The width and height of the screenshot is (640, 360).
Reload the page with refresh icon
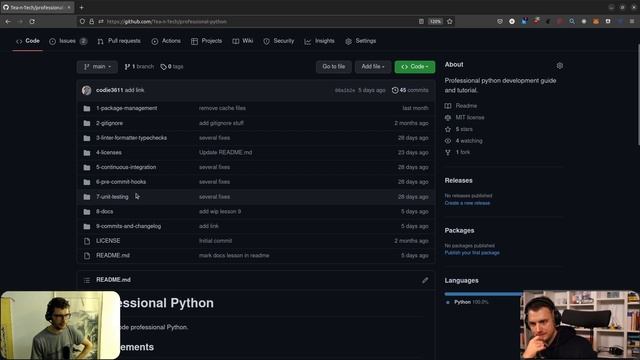point(32,21)
